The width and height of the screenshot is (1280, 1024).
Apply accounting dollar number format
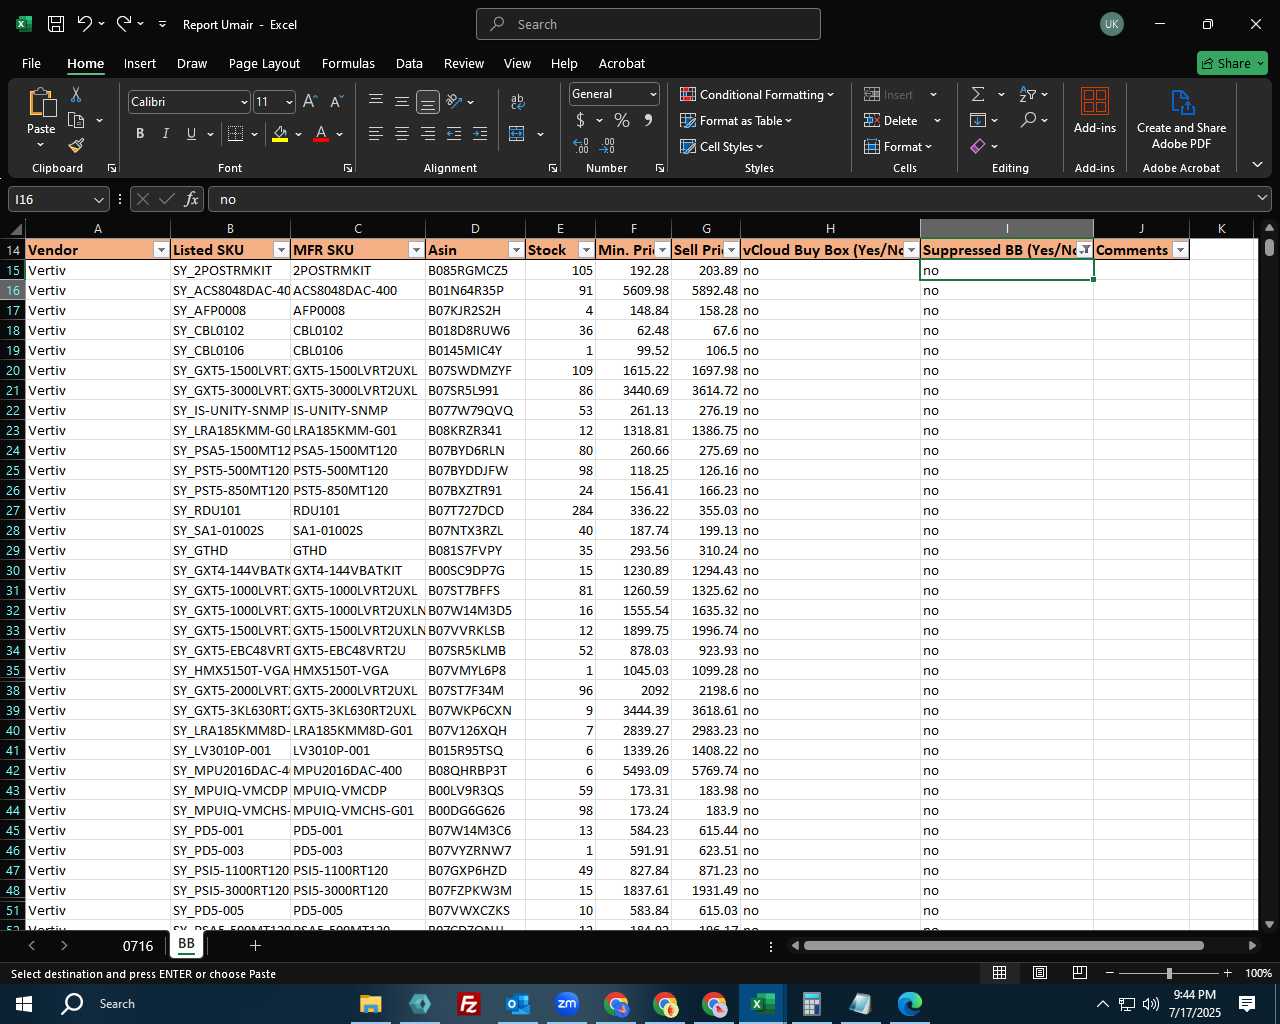[580, 120]
